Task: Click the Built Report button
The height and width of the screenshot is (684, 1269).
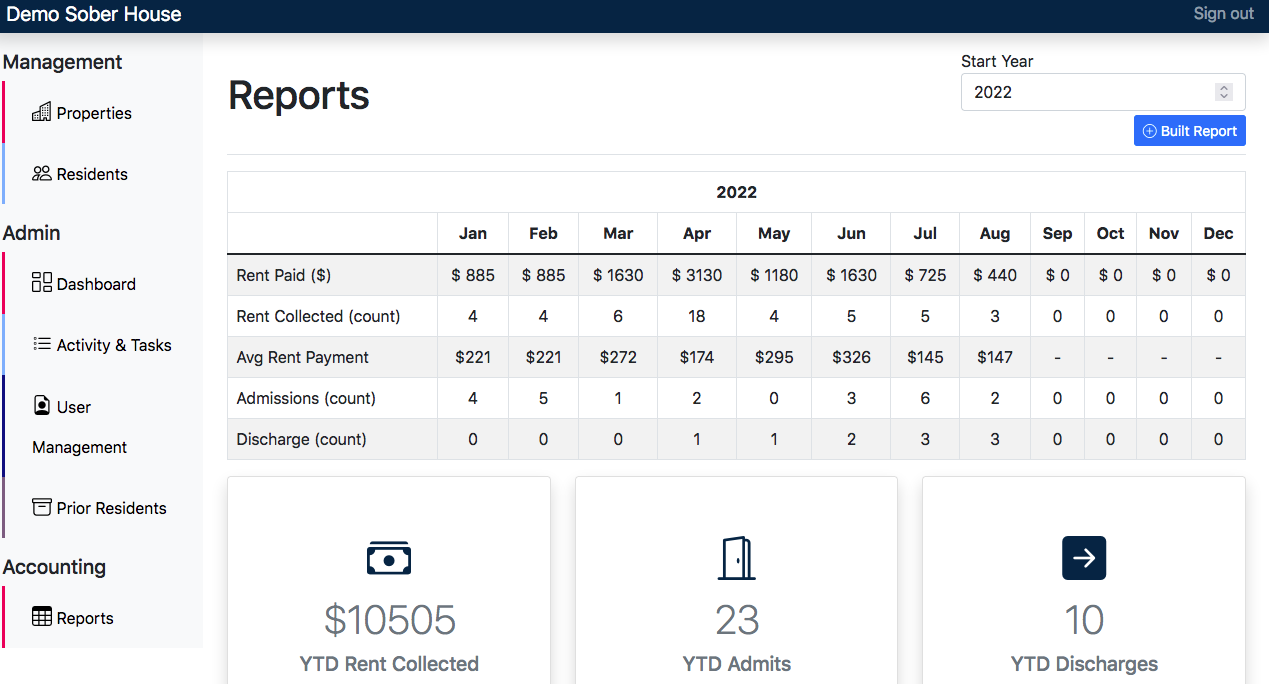Action: [1189, 130]
